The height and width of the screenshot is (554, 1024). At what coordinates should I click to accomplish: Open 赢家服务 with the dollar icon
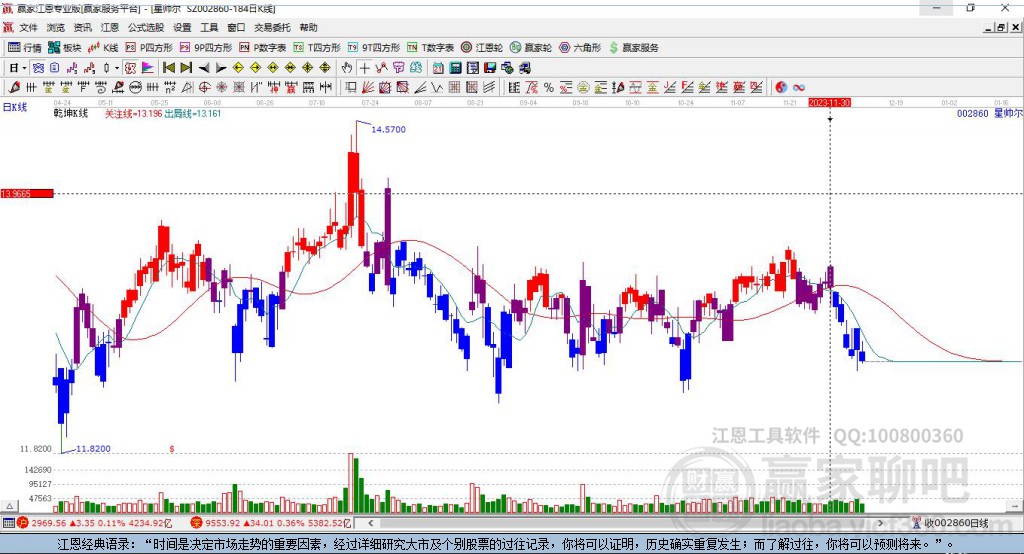click(x=633, y=48)
